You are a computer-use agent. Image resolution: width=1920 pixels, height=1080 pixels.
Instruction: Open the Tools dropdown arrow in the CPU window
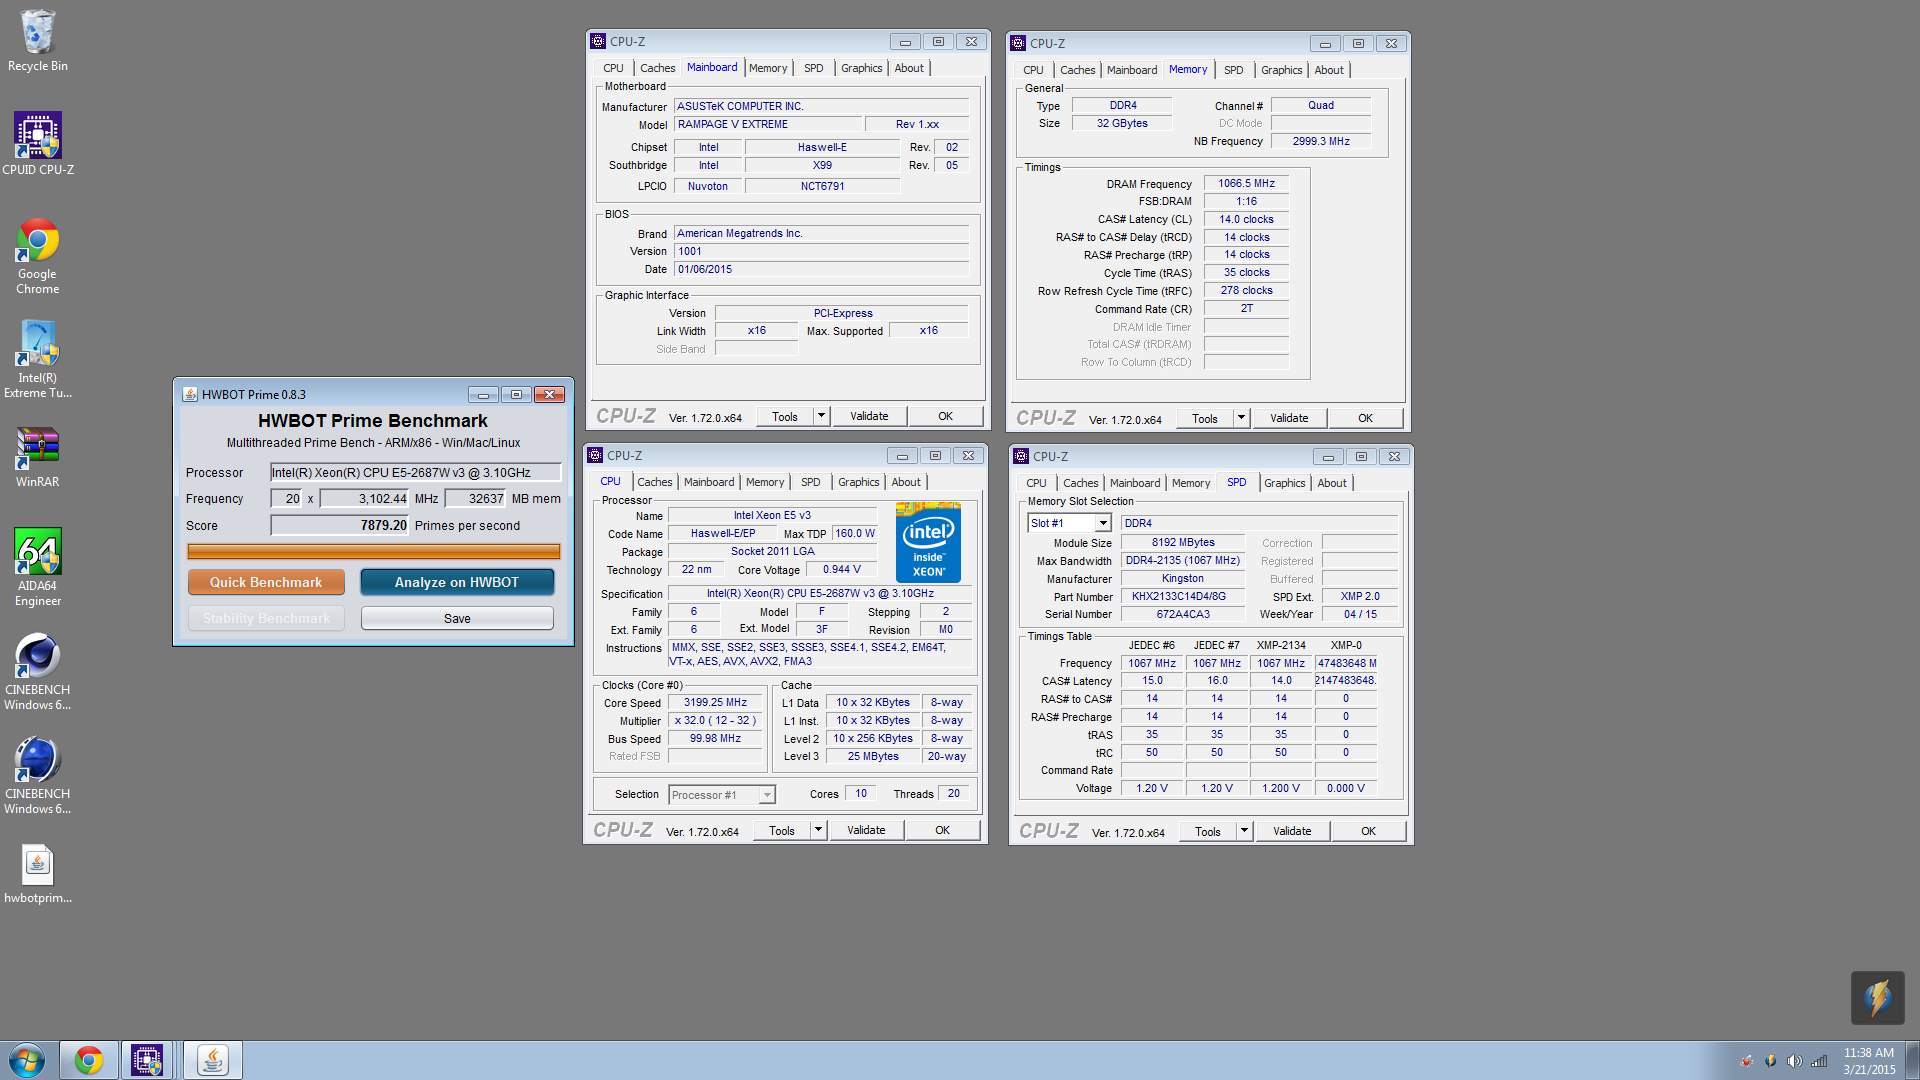coord(818,830)
